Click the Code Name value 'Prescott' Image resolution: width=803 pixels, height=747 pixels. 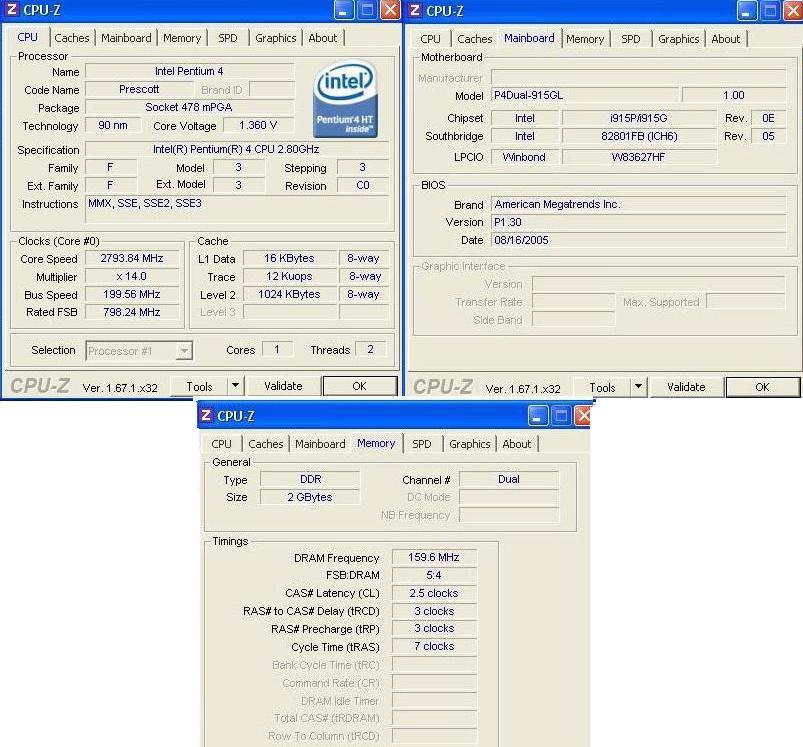(x=139, y=89)
